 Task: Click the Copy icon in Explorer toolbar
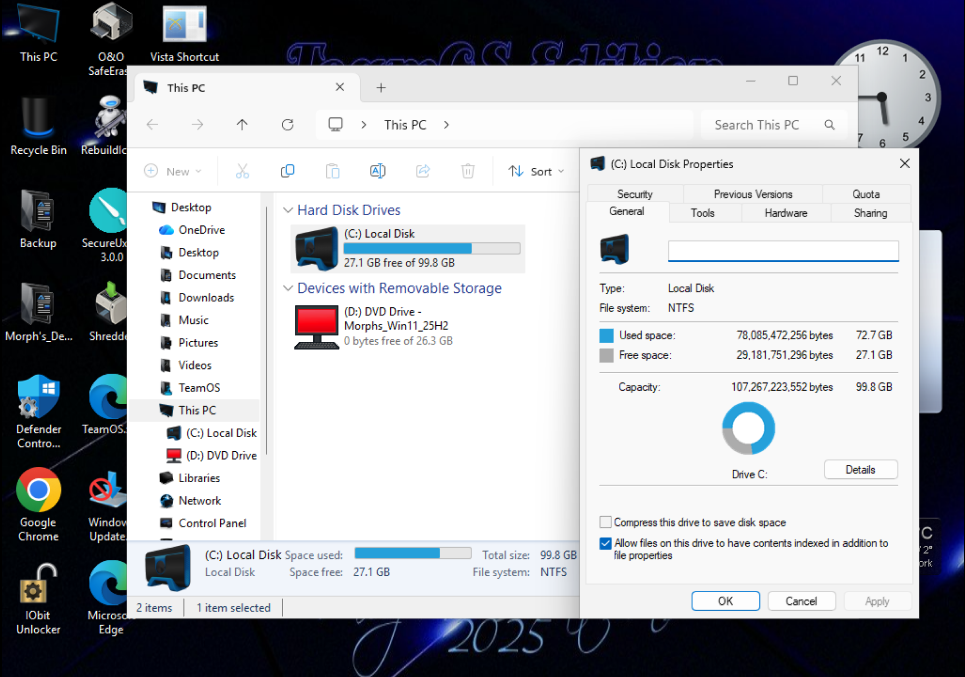coord(287,171)
